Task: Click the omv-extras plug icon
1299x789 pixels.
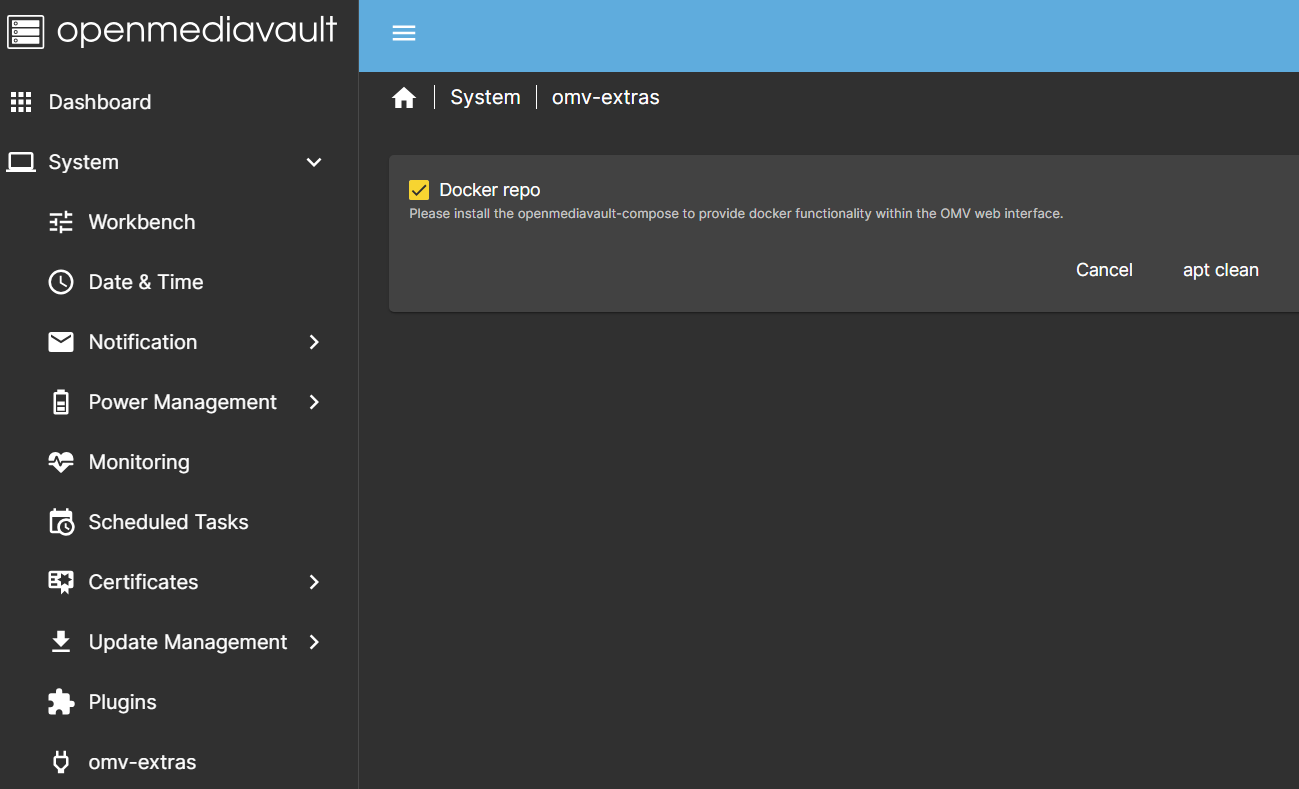Action: (61, 762)
